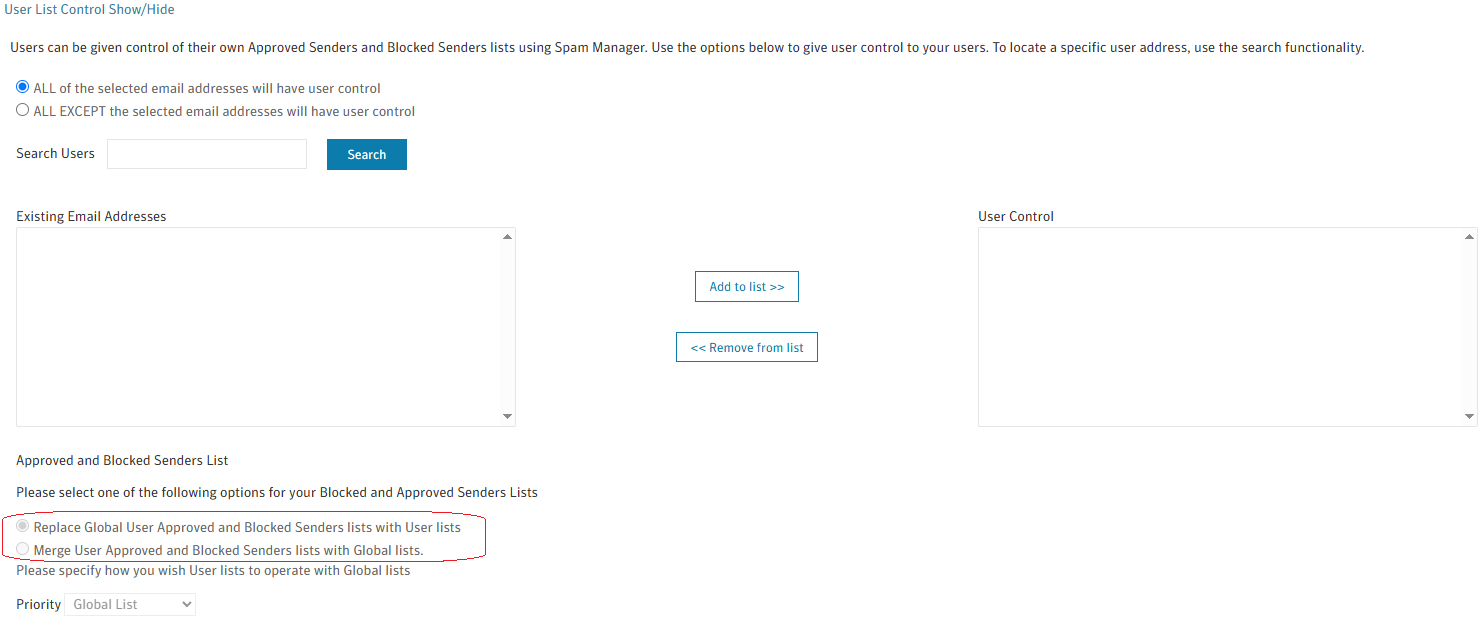Select ALL of the selected email addresses option
This screenshot has height=621, width=1482.
(23, 87)
